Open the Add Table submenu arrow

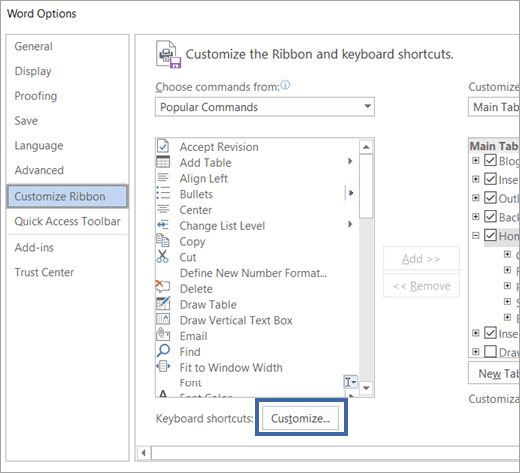pos(350,161)
